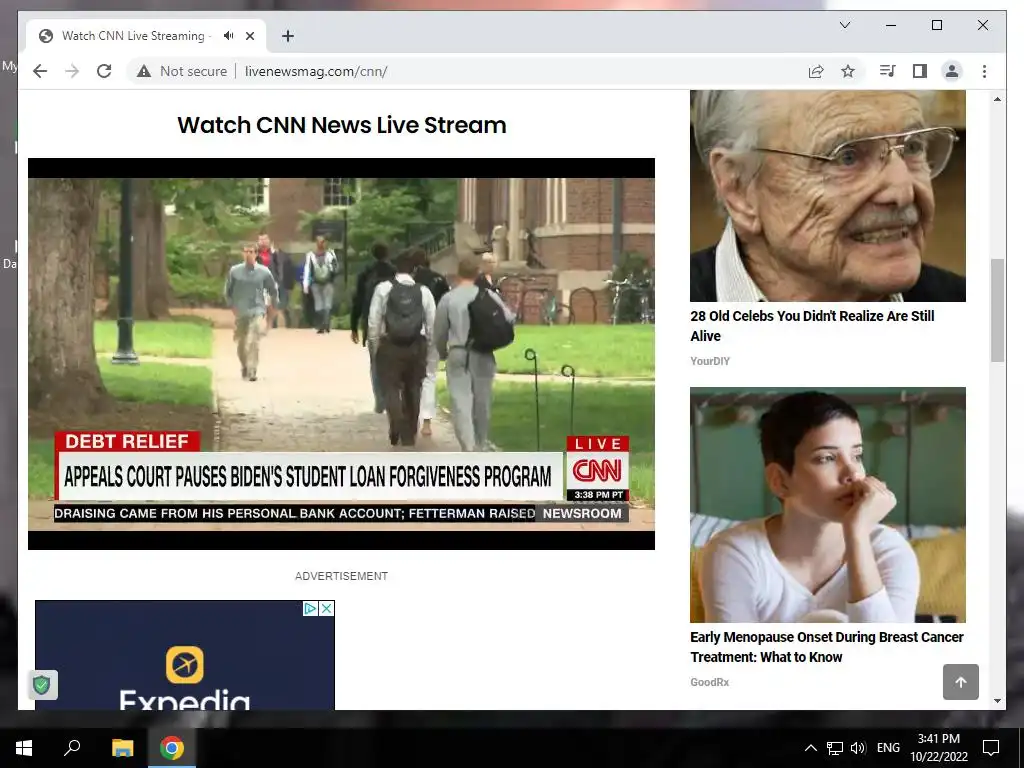Show hidden system tray icons
Screen dimensions: 1024x768
pos(810,748)
